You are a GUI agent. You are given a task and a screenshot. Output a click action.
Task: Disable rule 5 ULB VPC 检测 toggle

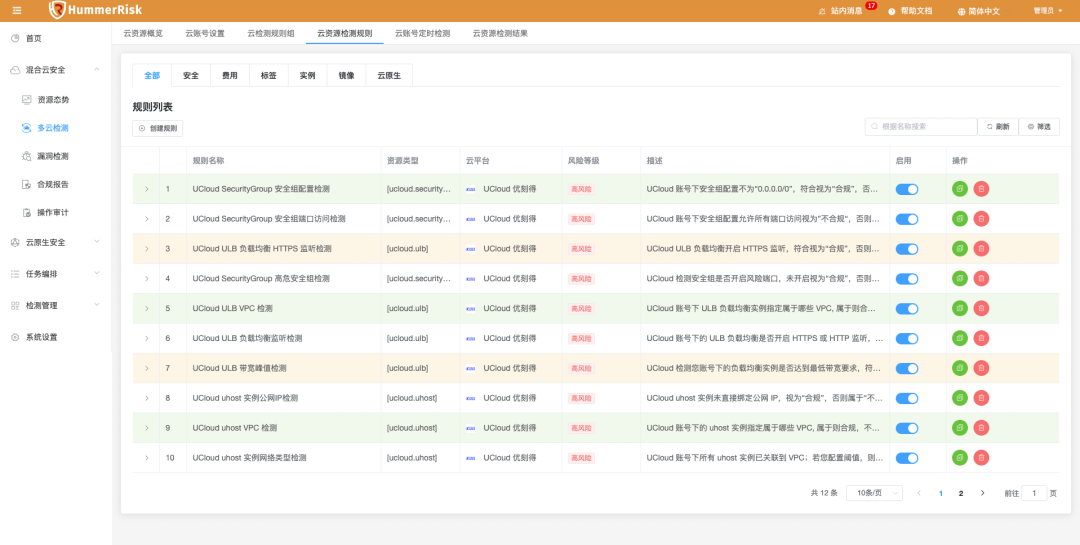(906, 309)
